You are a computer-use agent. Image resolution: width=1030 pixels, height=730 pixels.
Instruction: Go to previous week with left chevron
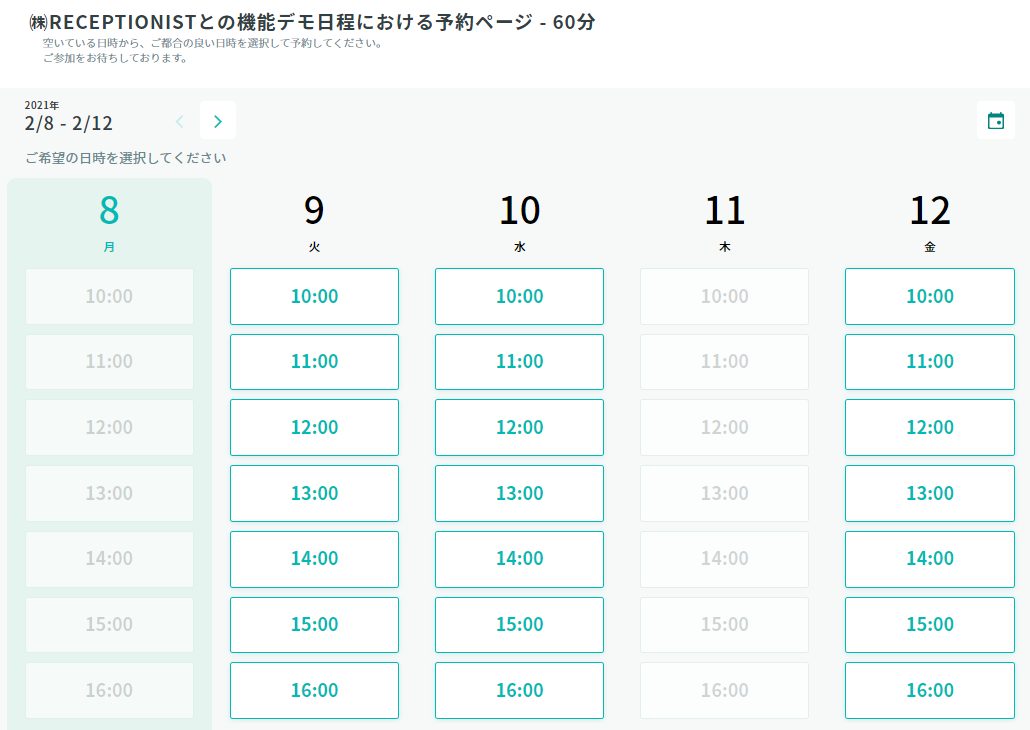click(x=180, y=121)
